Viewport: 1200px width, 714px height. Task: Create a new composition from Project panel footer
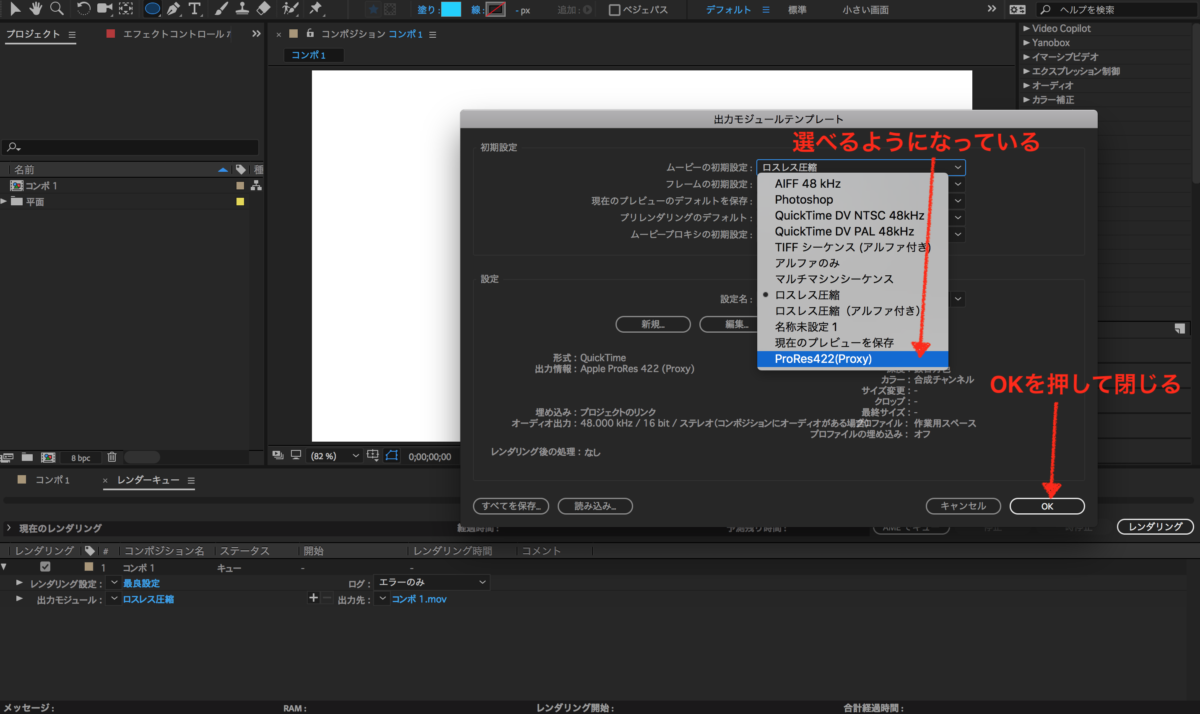(x=47, y=457)
